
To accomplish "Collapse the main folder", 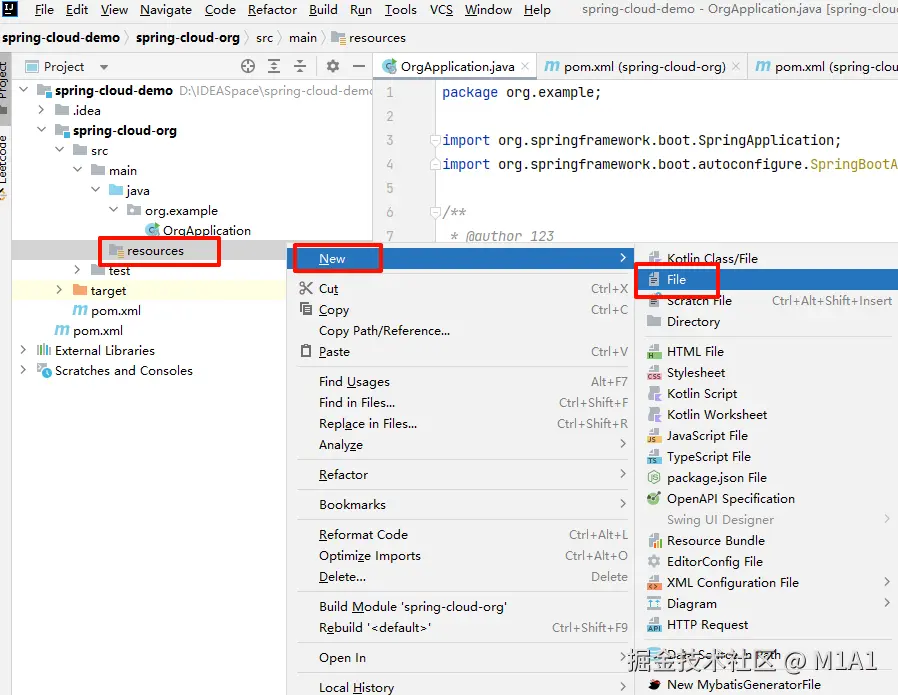I will tap(77, 169).
